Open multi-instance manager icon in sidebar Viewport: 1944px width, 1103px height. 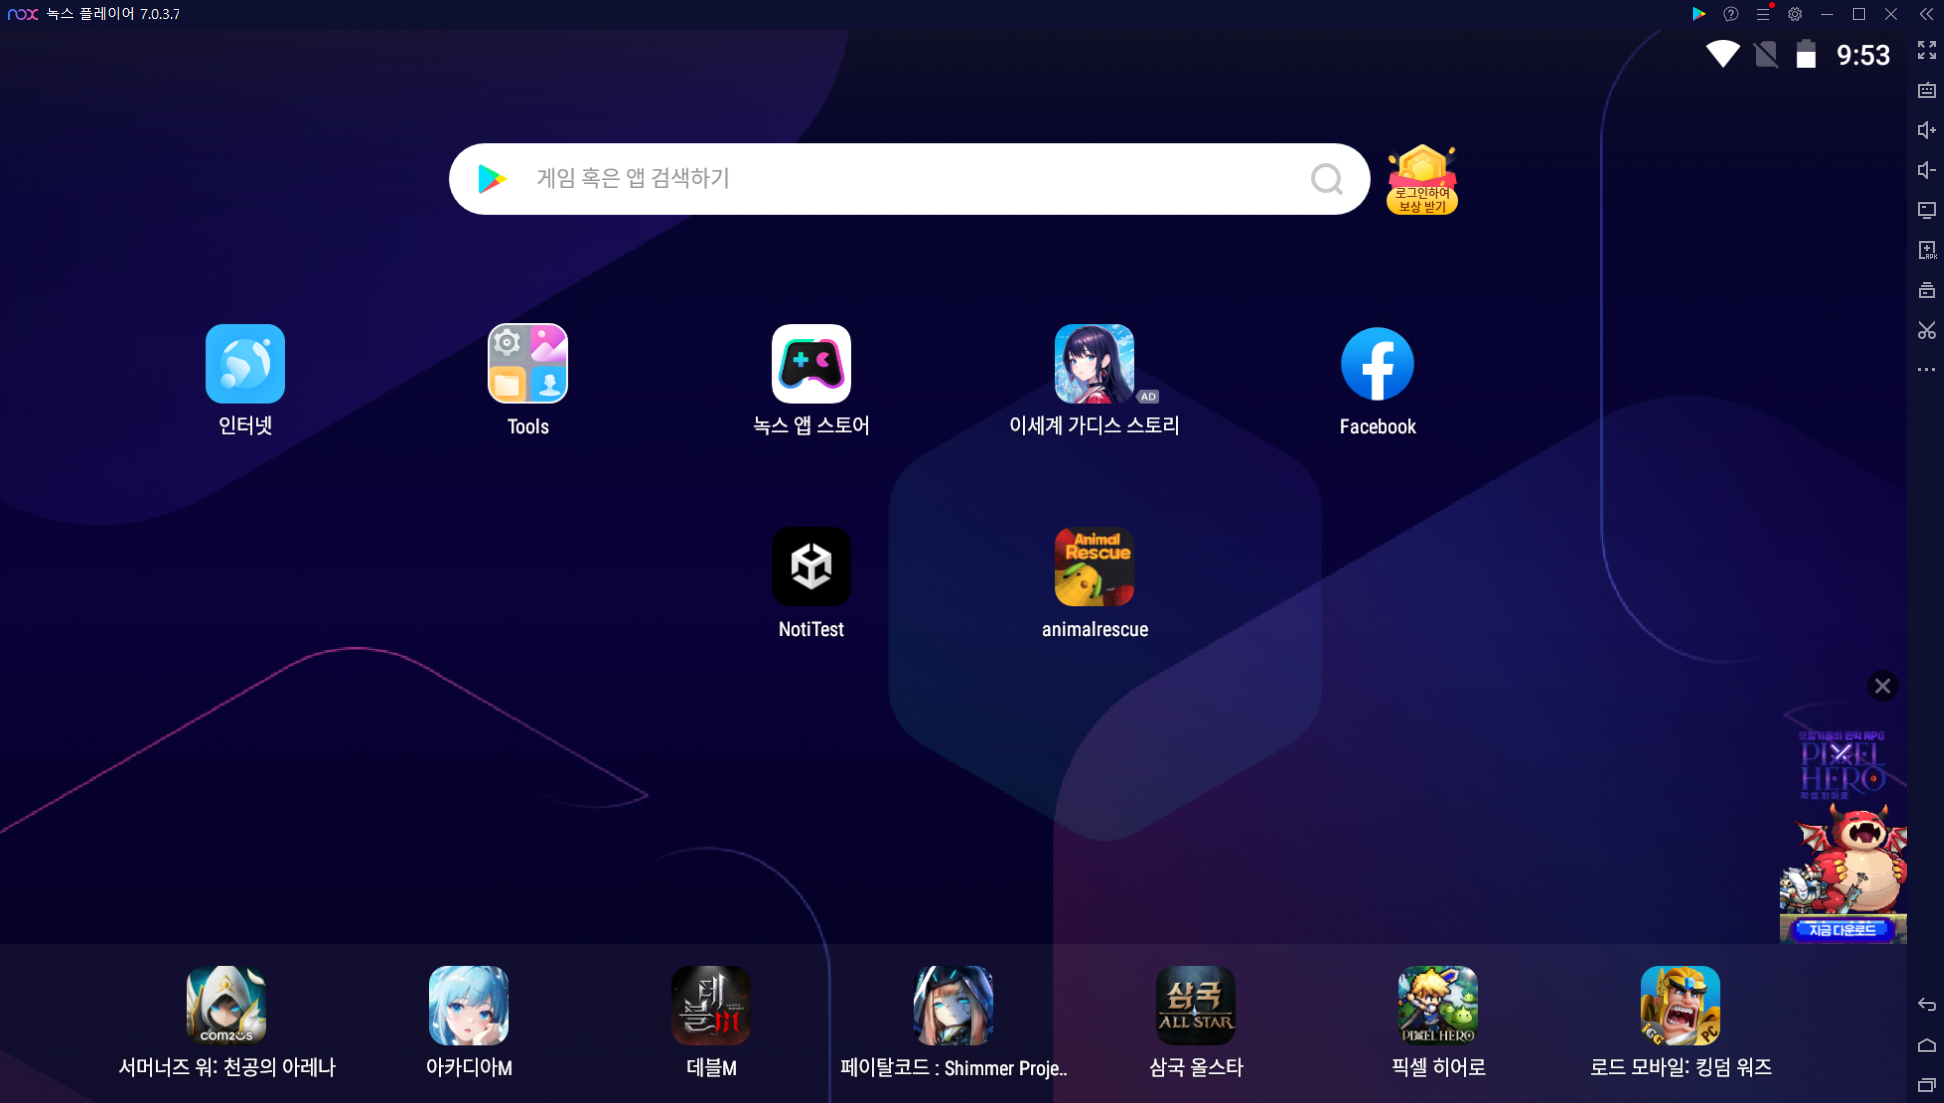coord(1926,290)
